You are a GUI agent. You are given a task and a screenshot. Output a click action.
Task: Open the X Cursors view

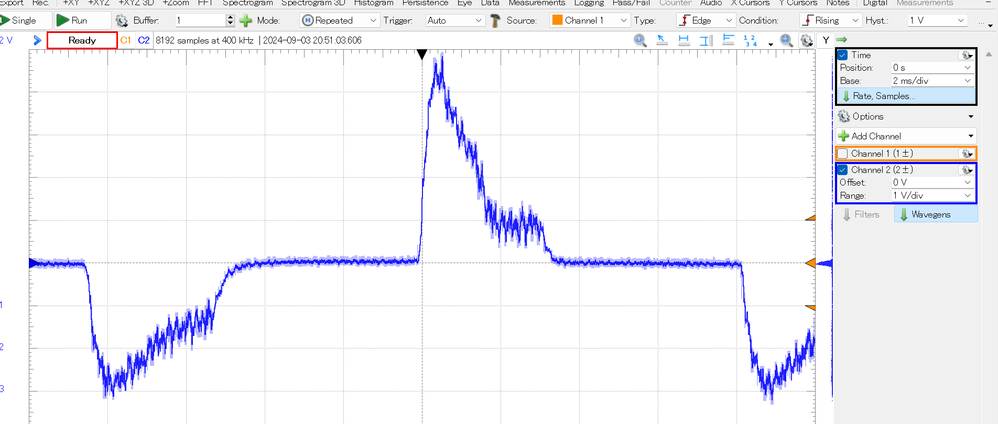pos(750,3)
